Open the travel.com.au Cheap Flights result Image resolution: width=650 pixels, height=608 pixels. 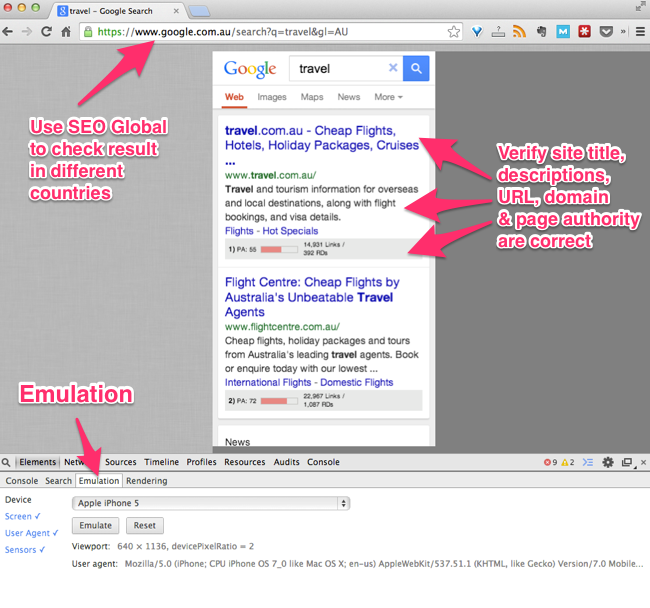[322, 145]
